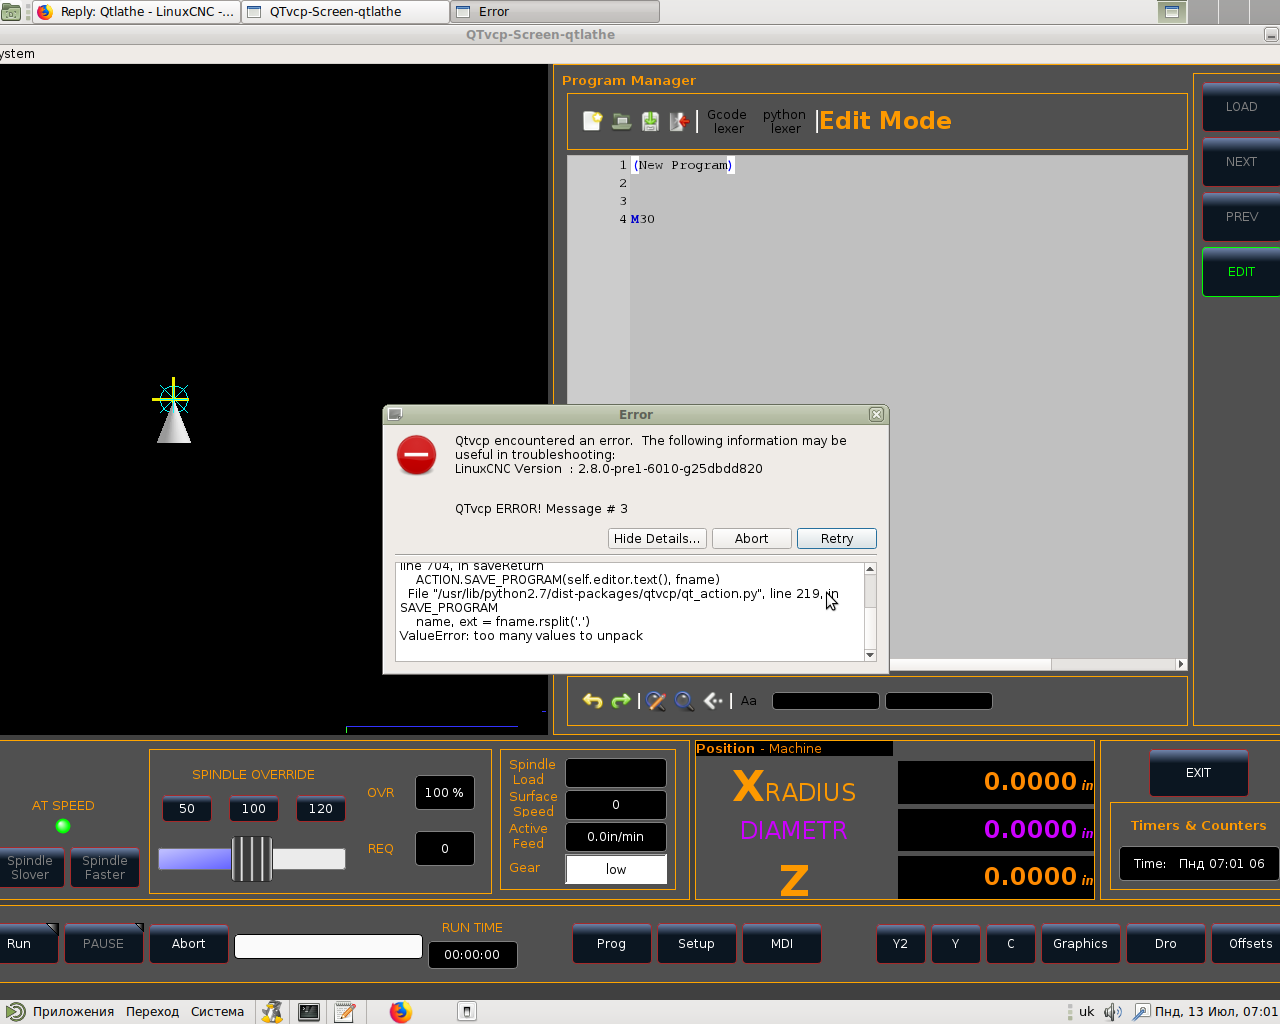
Task: Click the date and time clock in panel
Action: (x=1216, y=1012)
